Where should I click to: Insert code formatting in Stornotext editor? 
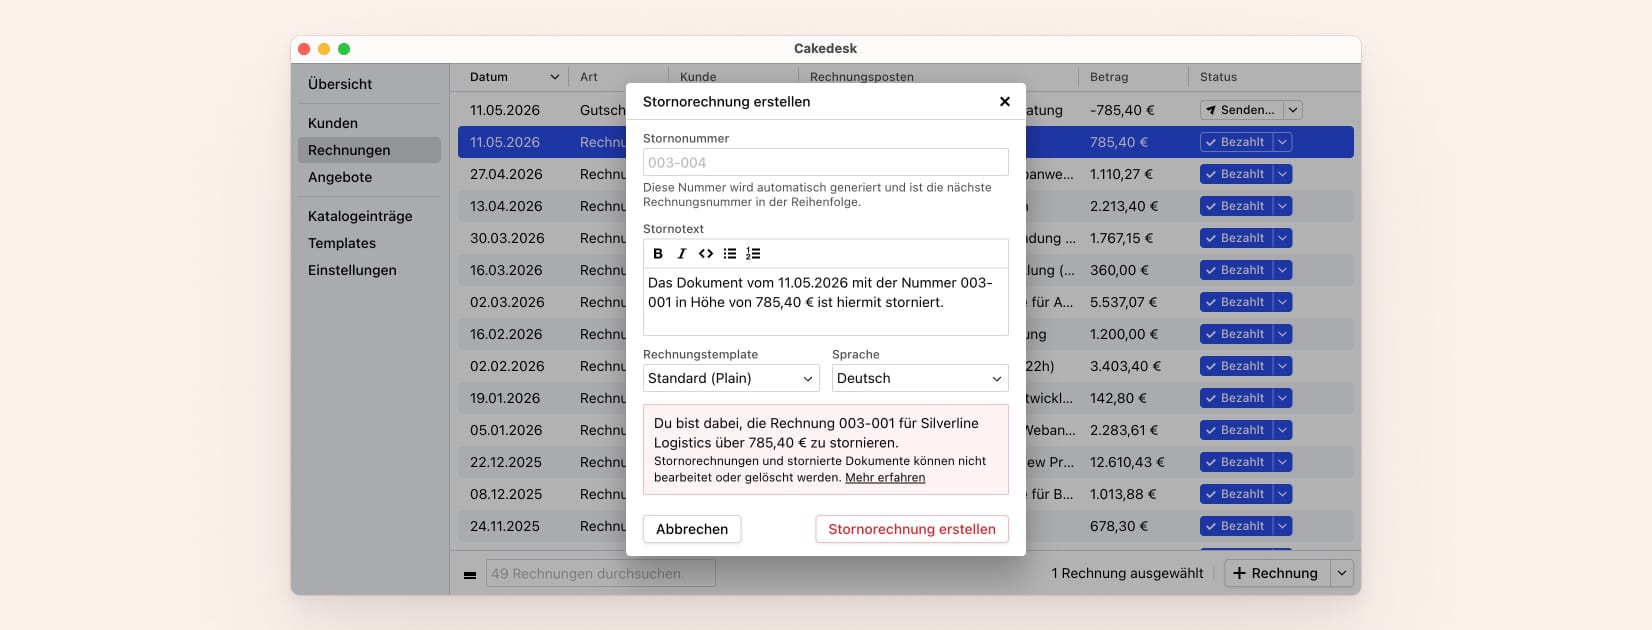click(x=706, y=254)
